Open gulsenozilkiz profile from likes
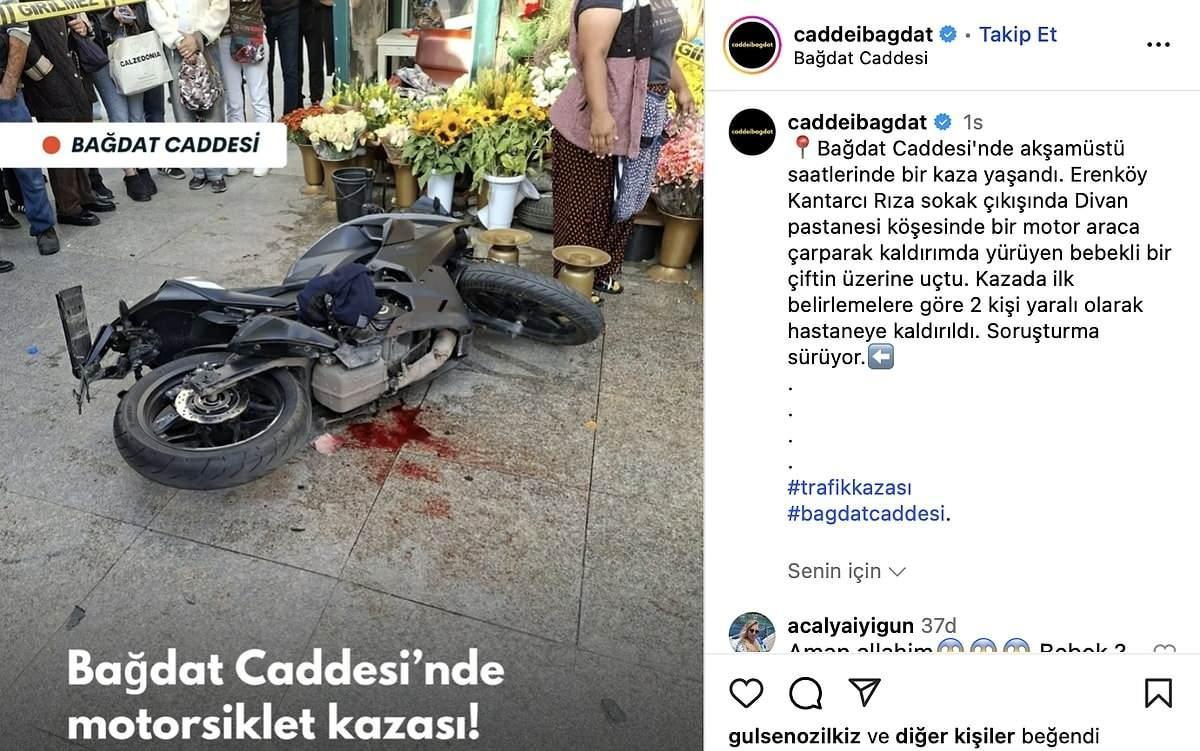This screenshot has height=751, width=1200. 788,736
